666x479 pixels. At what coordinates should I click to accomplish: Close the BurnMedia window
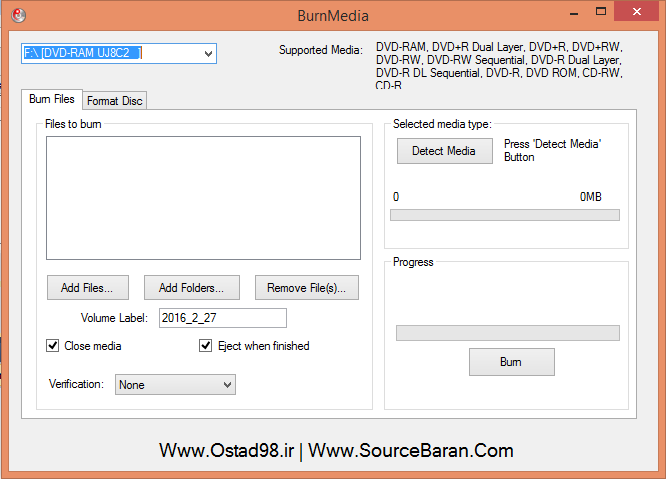point(638,14)
